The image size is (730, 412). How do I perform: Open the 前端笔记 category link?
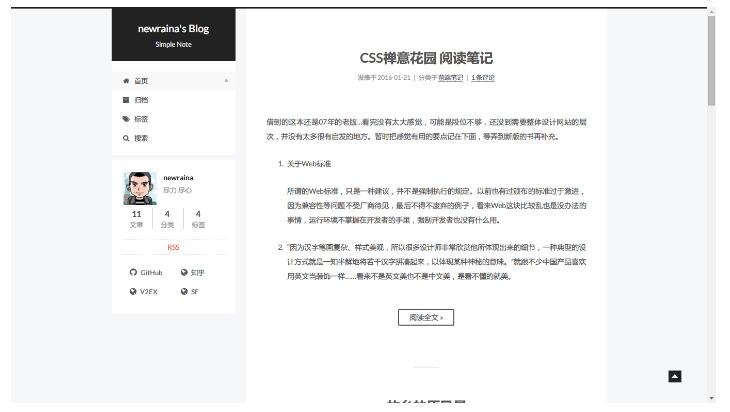(x=451, y=78)
